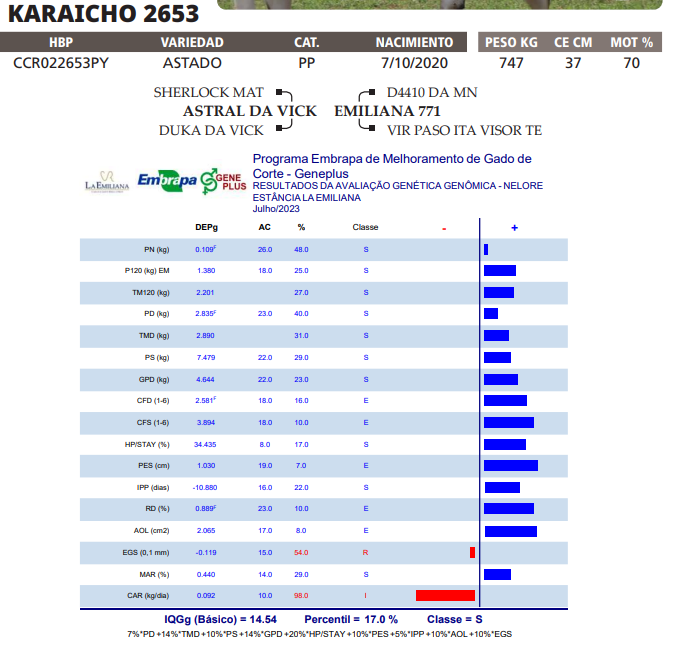The width and height of the screenshot is (677, 646).
Task: Click the dam name EMILIANA 771
Action: [387, 111]
